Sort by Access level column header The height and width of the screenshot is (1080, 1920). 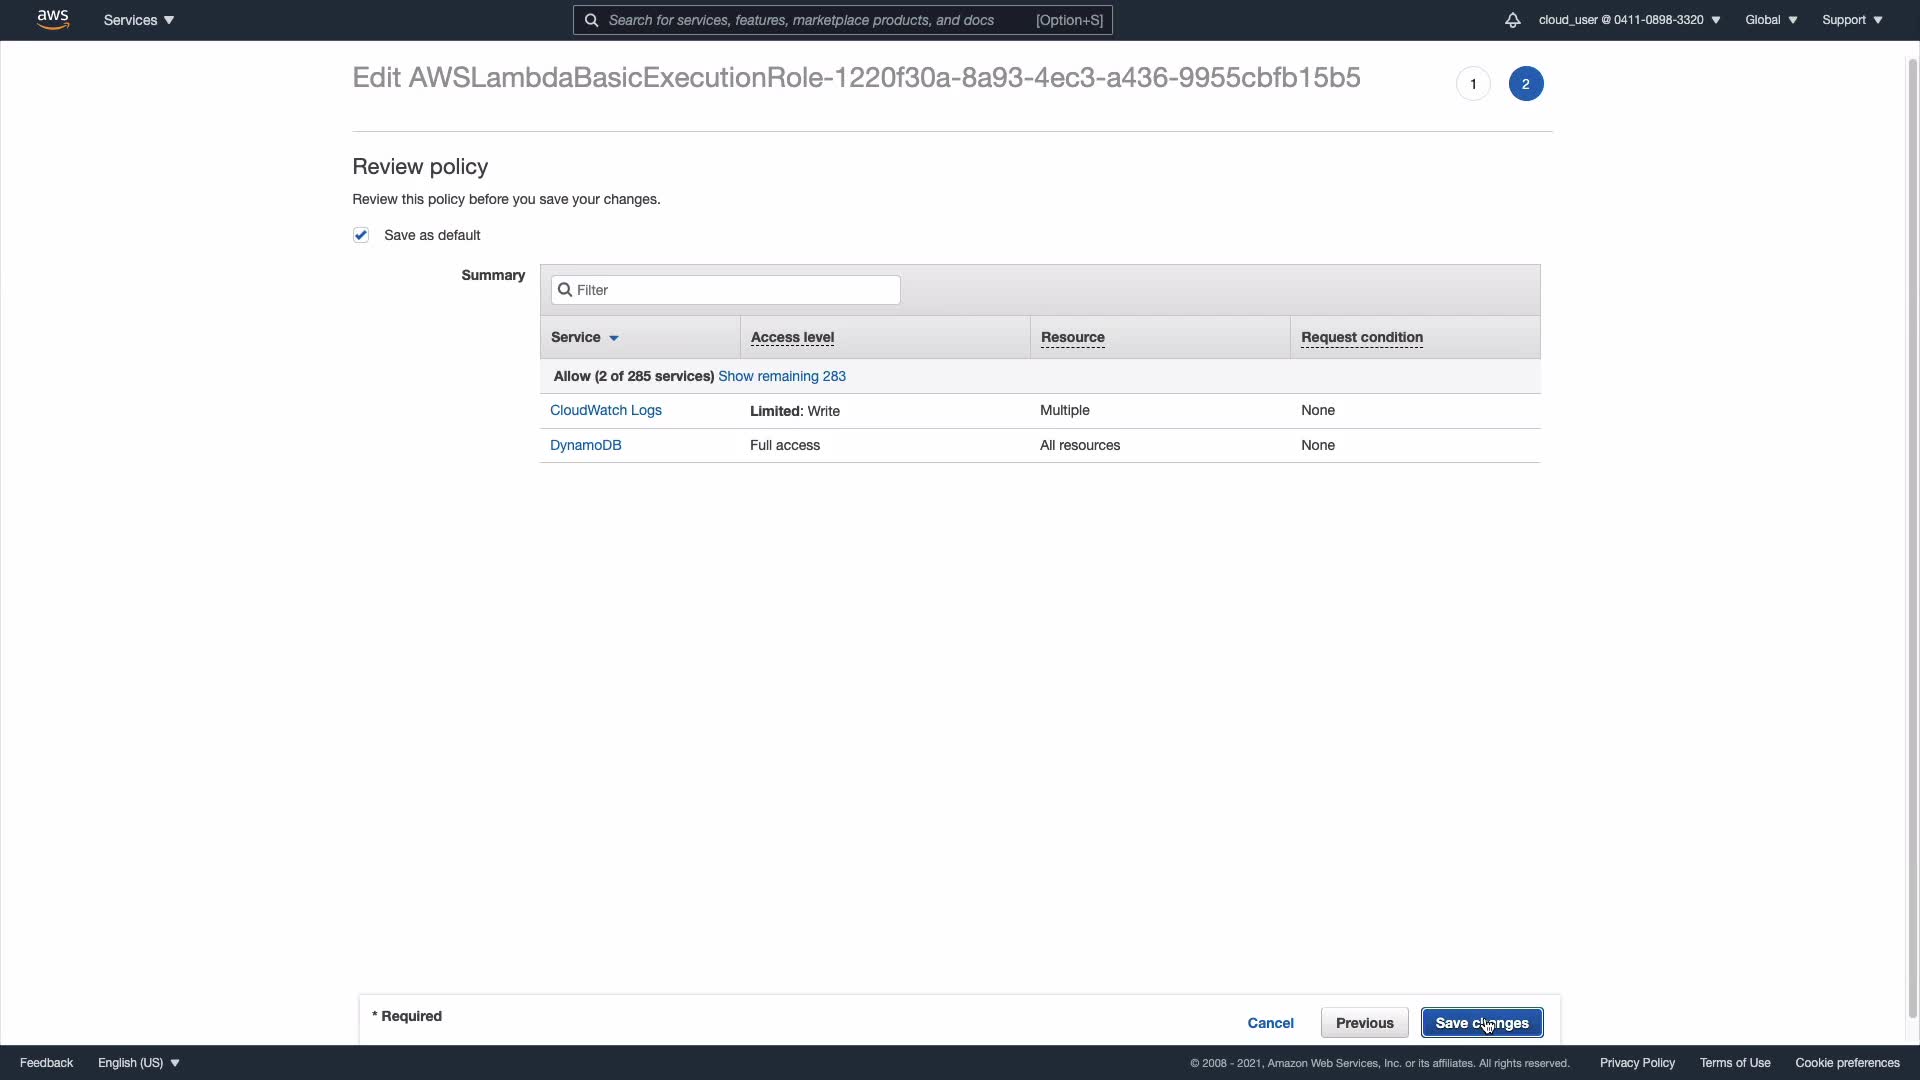pos(792,338)
